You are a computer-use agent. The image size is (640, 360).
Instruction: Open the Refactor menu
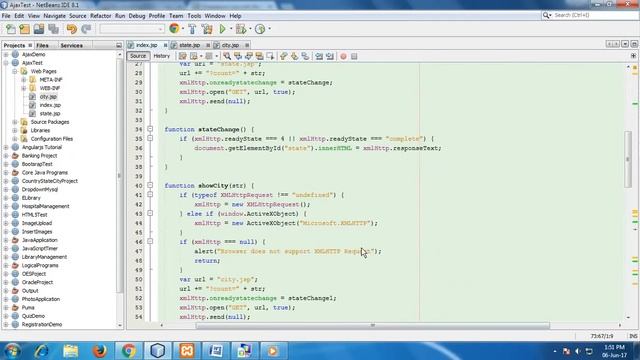[x=100, y=16]
